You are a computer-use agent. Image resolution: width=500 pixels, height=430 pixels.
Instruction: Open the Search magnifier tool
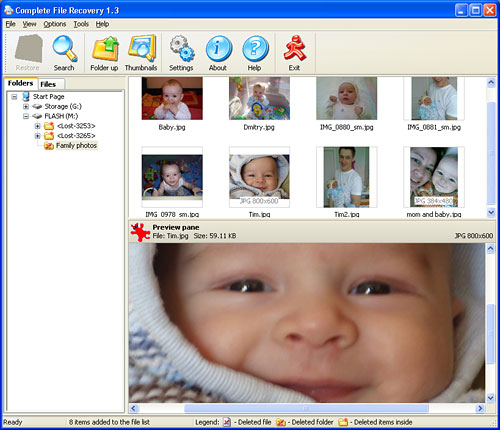pos(65,49)
